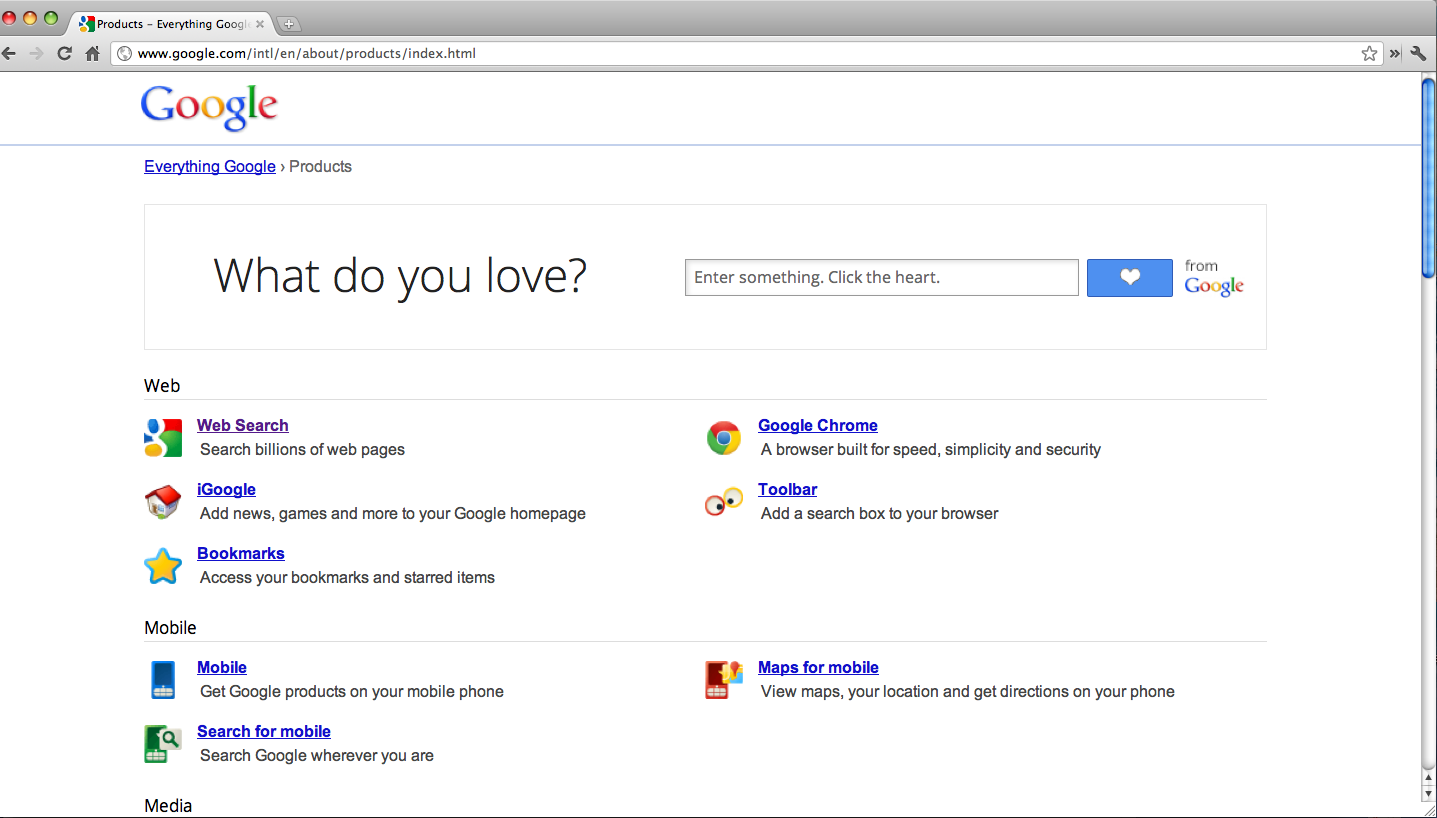Click the Web Search product icon
Image resolution: width=1437 pixels, height=818 pixels.
[x=163, y=438]
